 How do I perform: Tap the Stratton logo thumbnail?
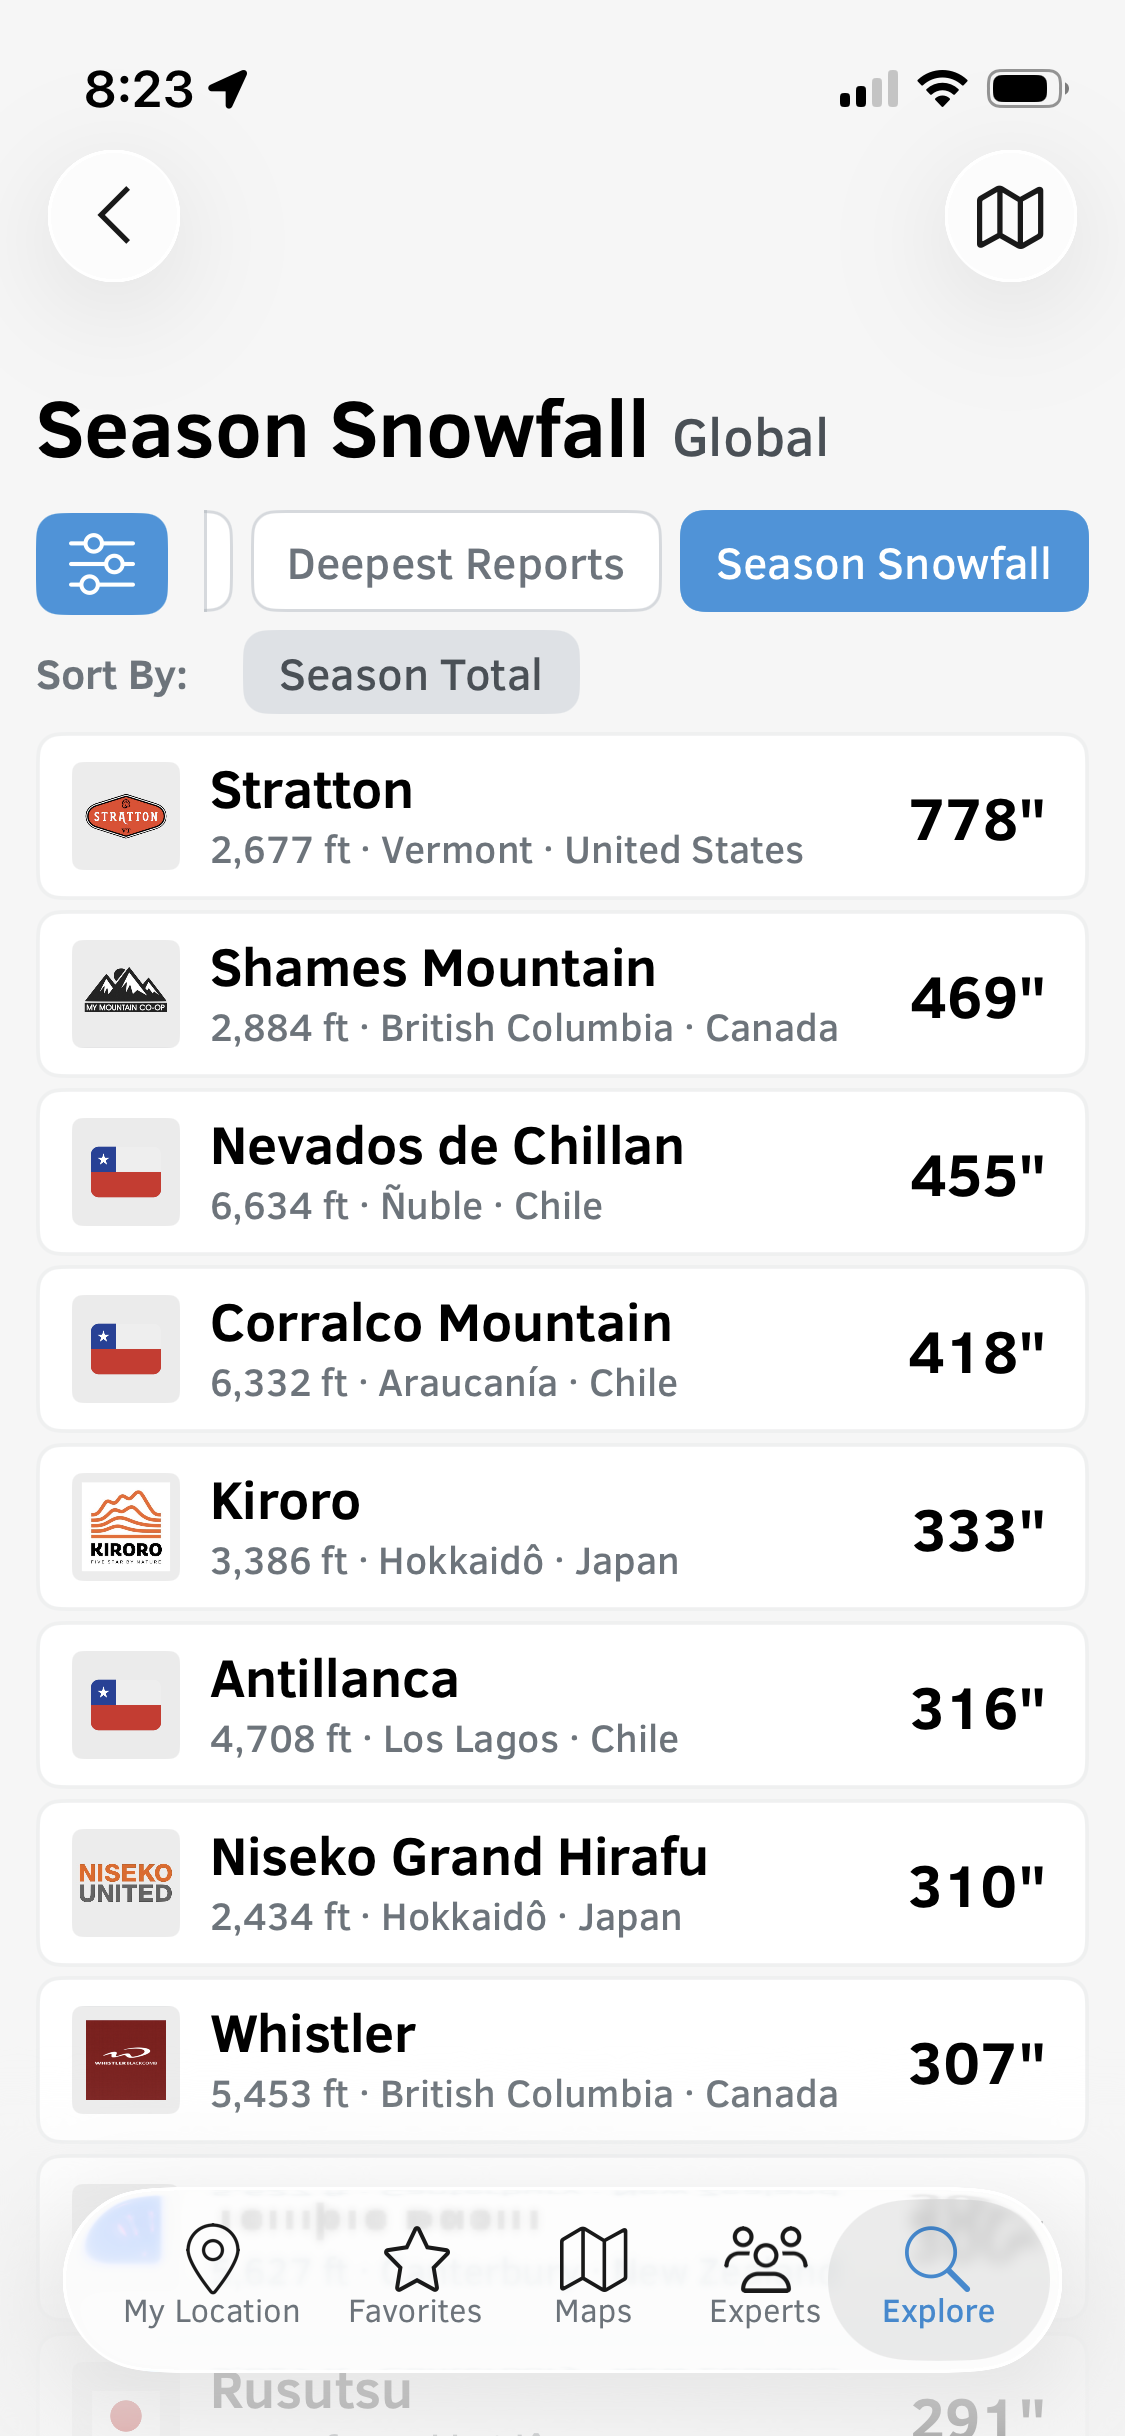click(x=126, y=817)
